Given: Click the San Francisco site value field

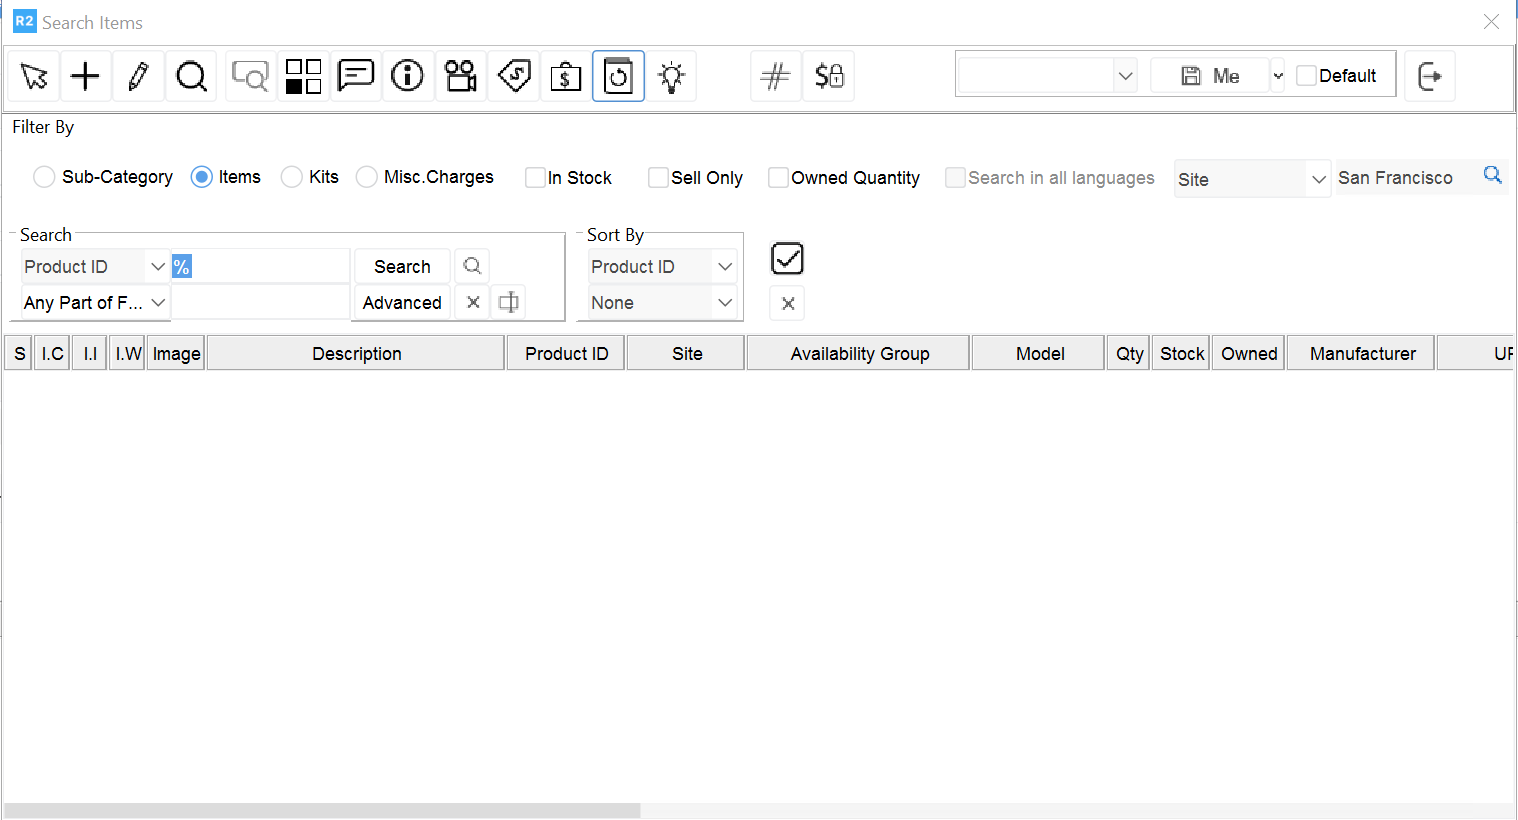Looking at the screenshot, I should pyautogui.click(x=1406, y=178).
